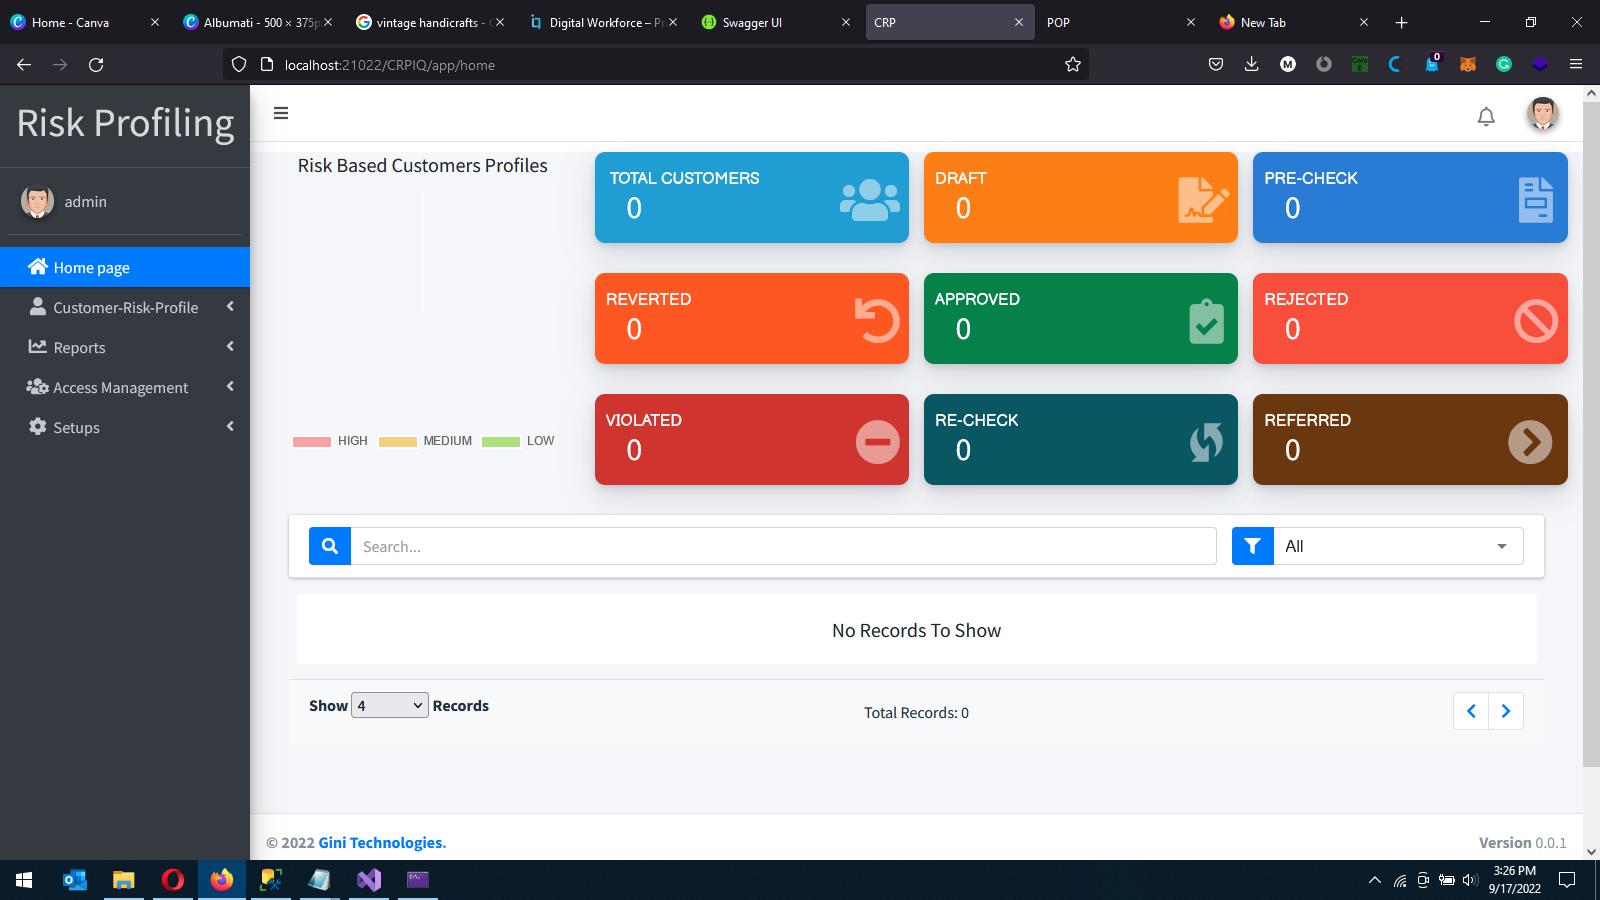Viewport: 1600px width, 900px height.
Task: Open the Firefox application menu
Action: (1576, 64)
